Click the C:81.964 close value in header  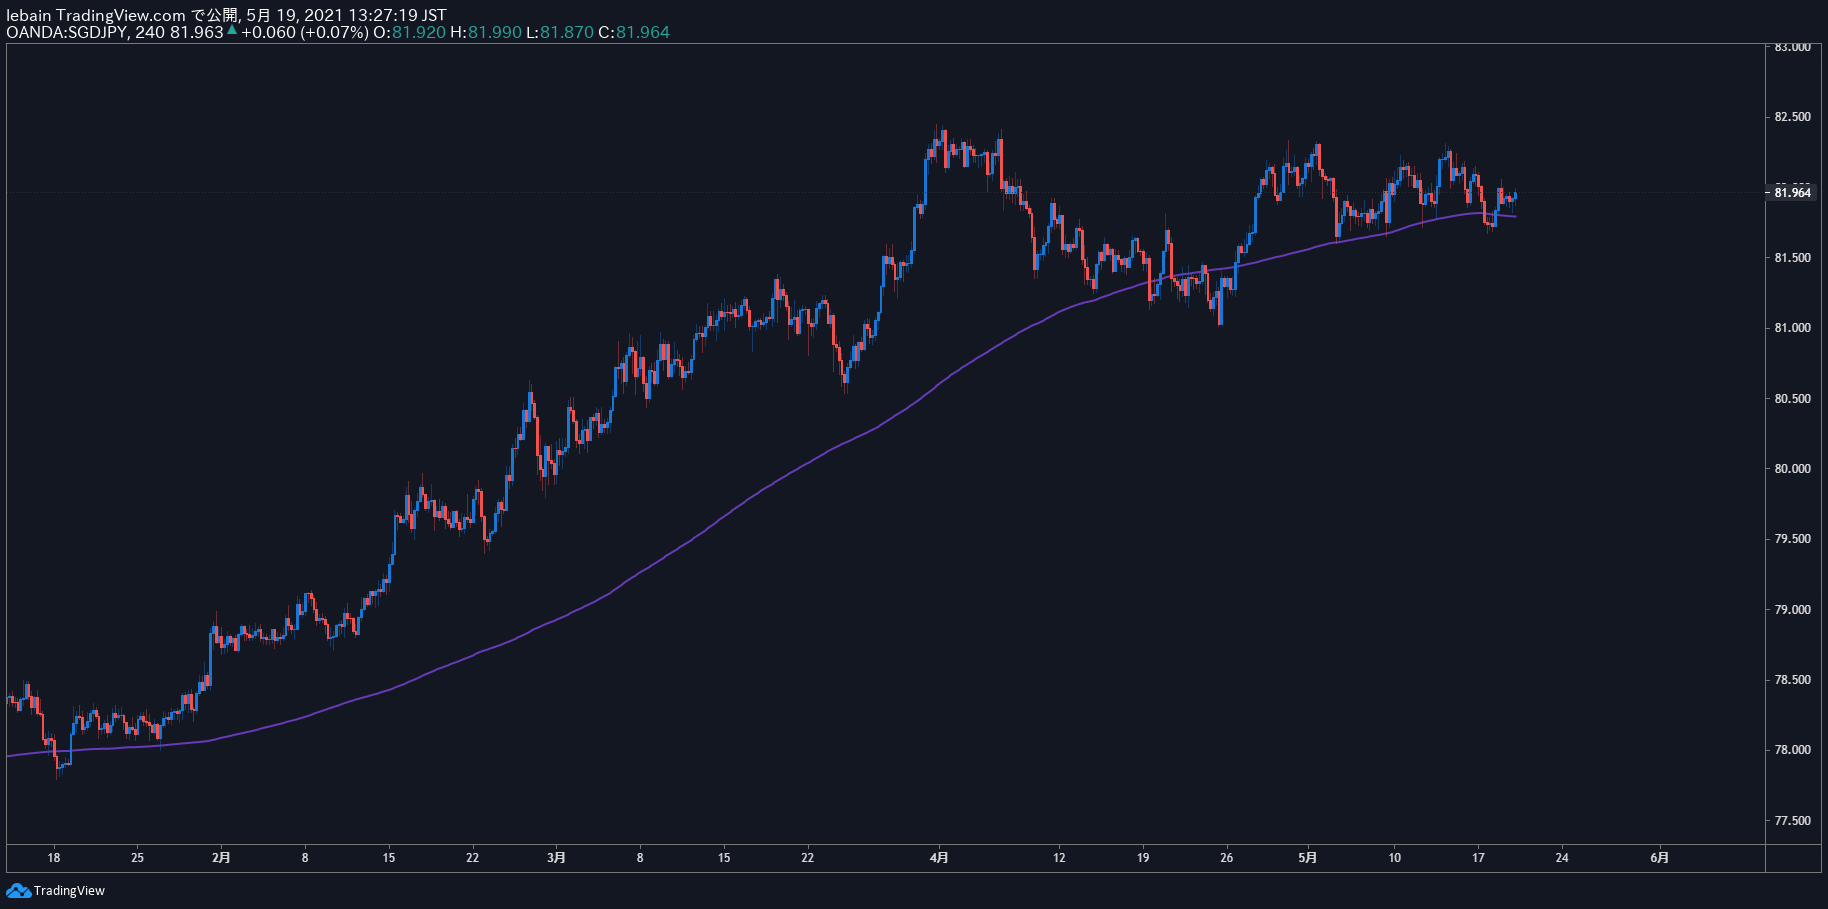point(634,32)
